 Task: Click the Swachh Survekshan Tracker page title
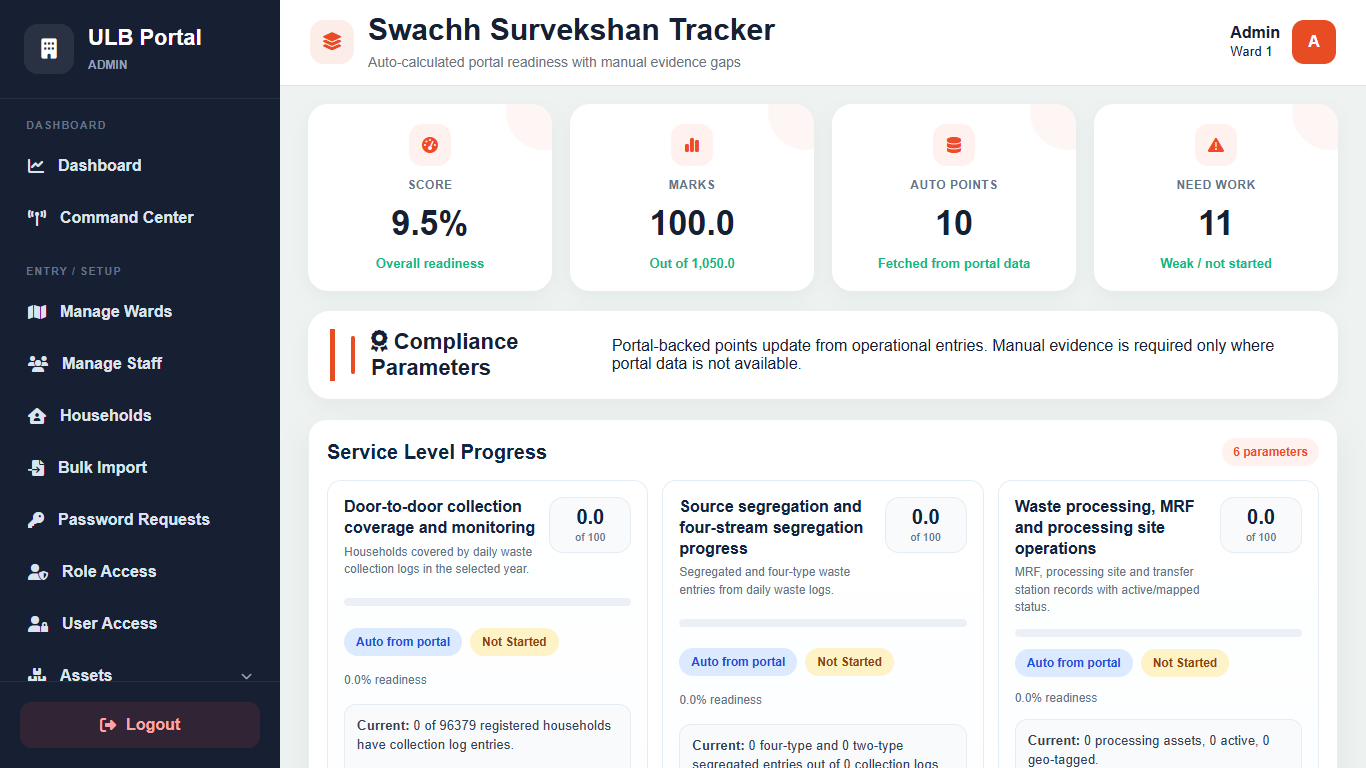(x=571, y=30)
